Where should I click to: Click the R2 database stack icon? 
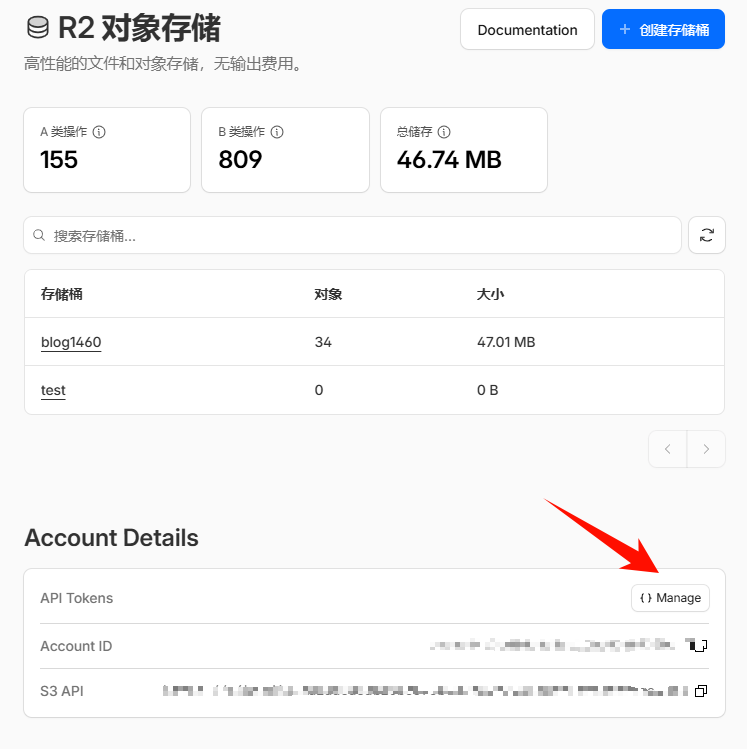click(x=38, y=29)
